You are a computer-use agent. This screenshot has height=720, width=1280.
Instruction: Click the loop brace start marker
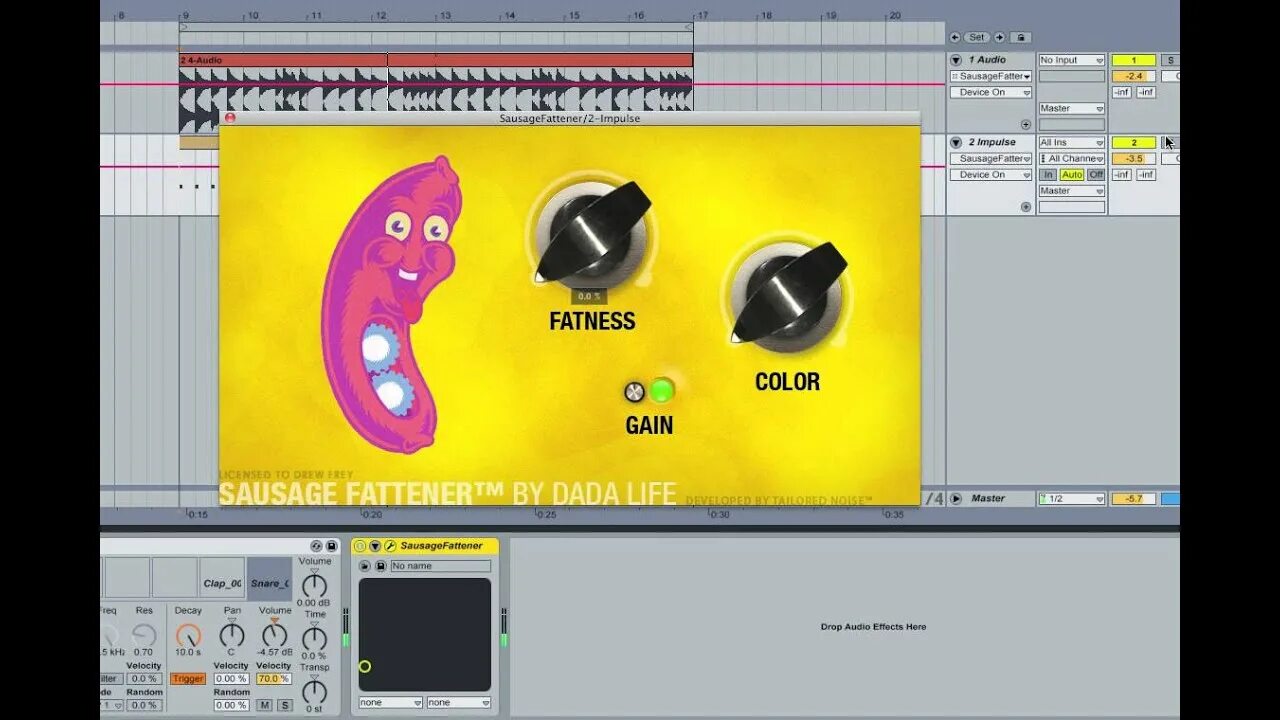pos(183,27)
